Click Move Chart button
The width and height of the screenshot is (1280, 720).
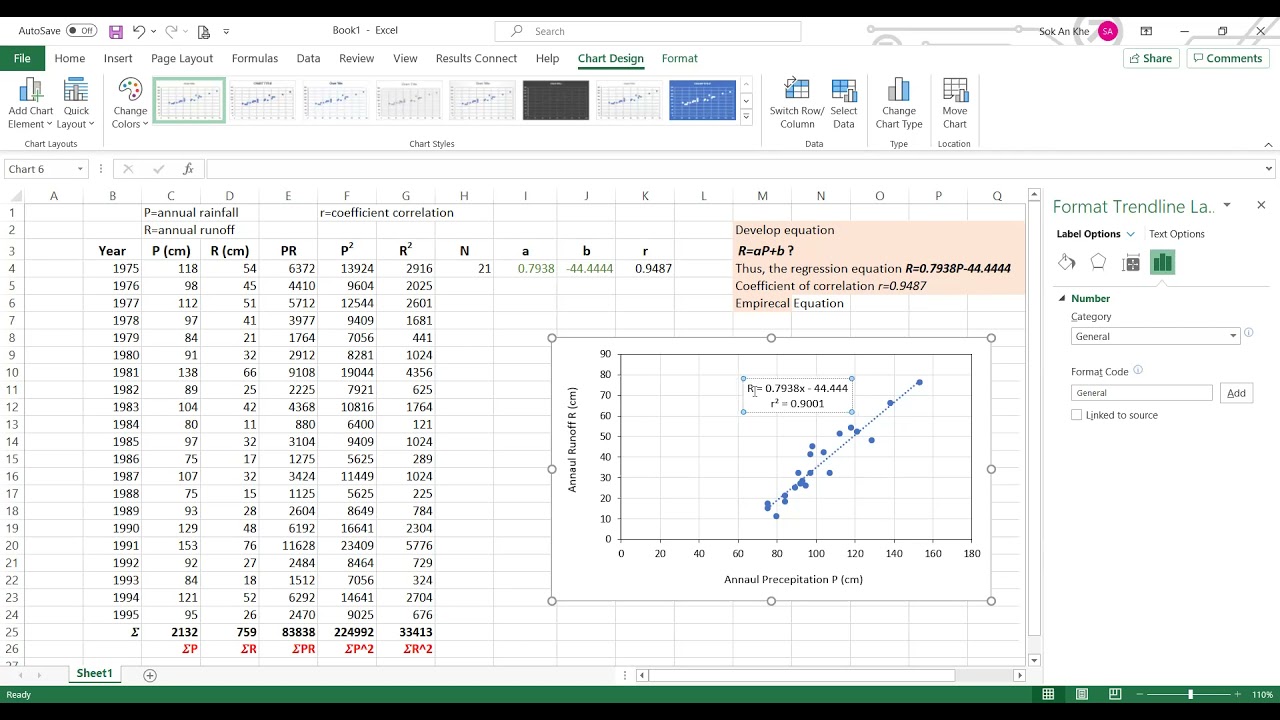click(955, 104)
